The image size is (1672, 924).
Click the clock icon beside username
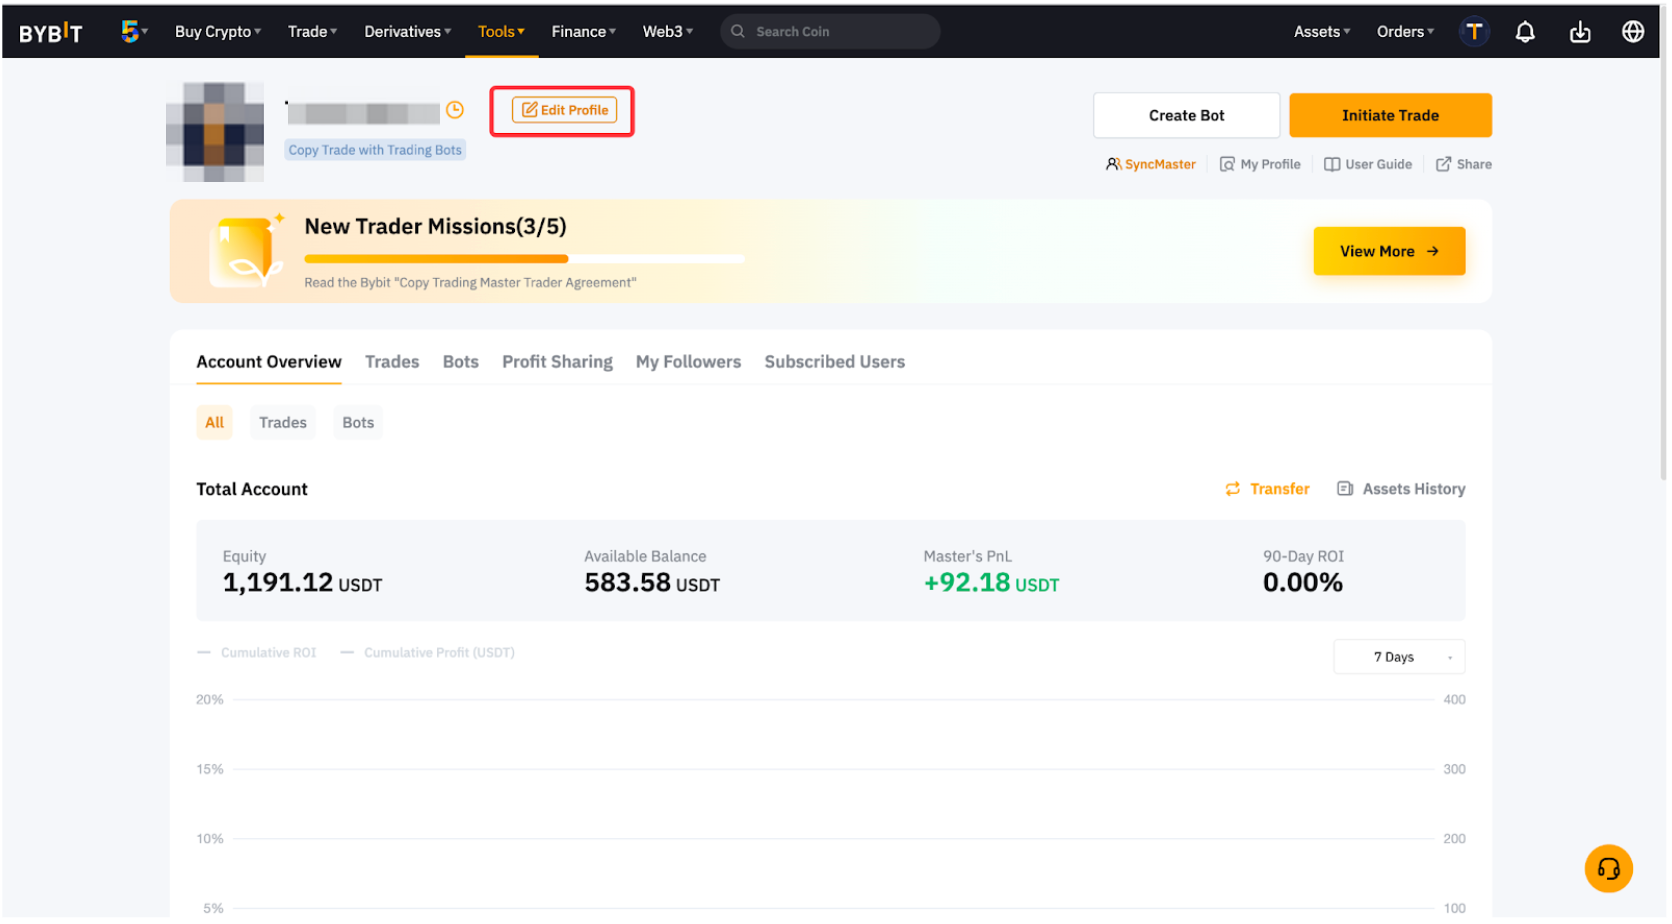tap(455, 110)
